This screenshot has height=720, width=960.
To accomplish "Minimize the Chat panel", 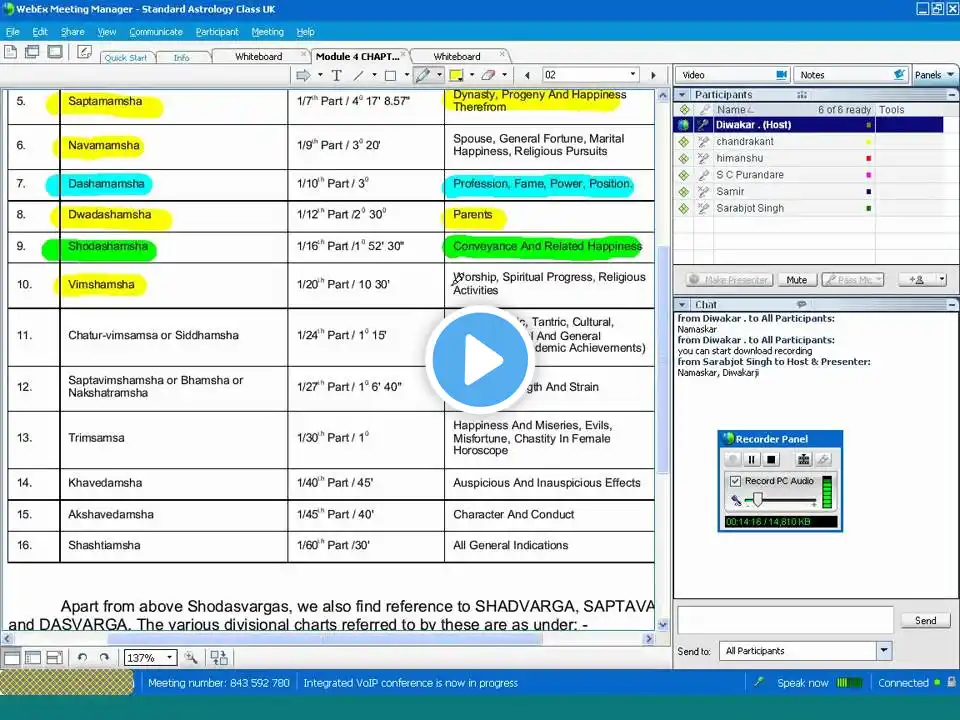I will (951, 304).
